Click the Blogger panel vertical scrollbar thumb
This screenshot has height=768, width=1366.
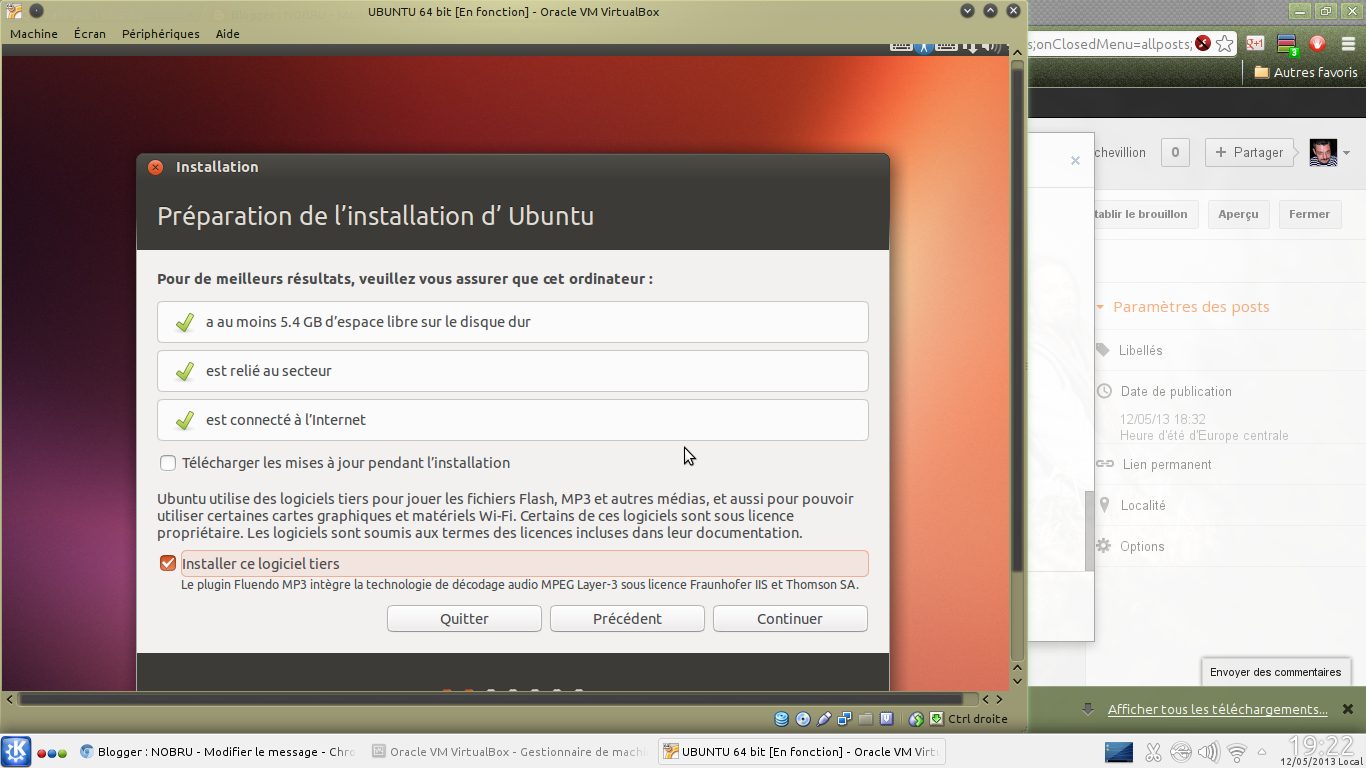pyautogui.click(x=1090, y=530)
